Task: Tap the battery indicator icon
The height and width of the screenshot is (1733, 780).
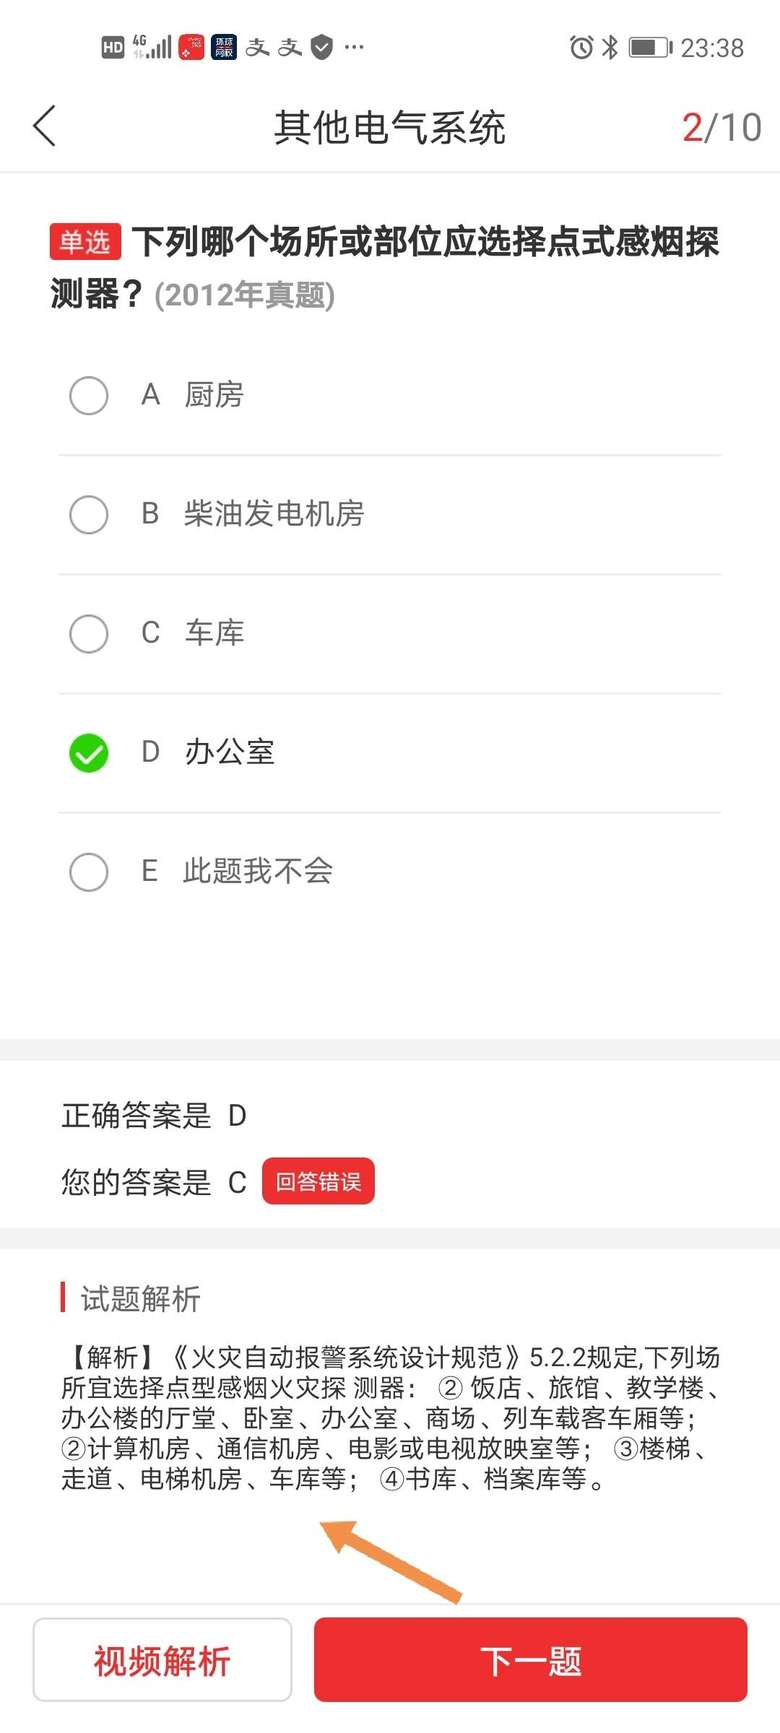Action: coord(650,47)
